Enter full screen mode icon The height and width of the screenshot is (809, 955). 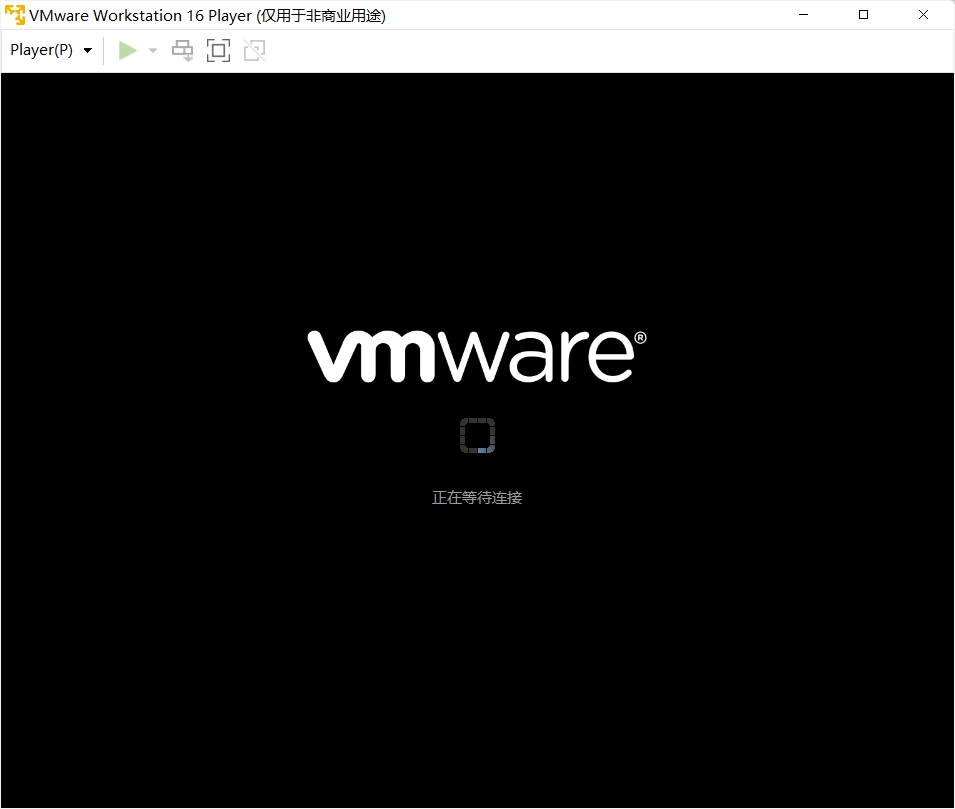[218, 51]
